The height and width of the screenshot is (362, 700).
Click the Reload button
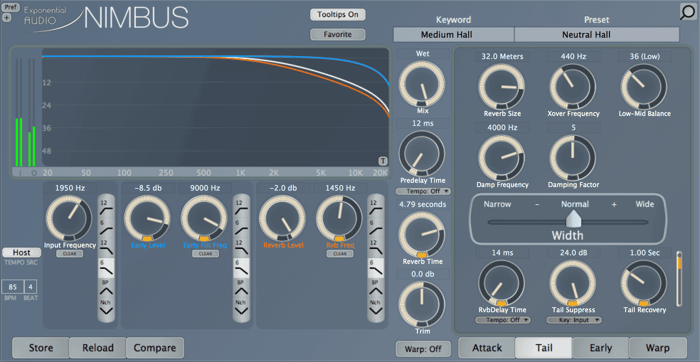pos(98,348)
